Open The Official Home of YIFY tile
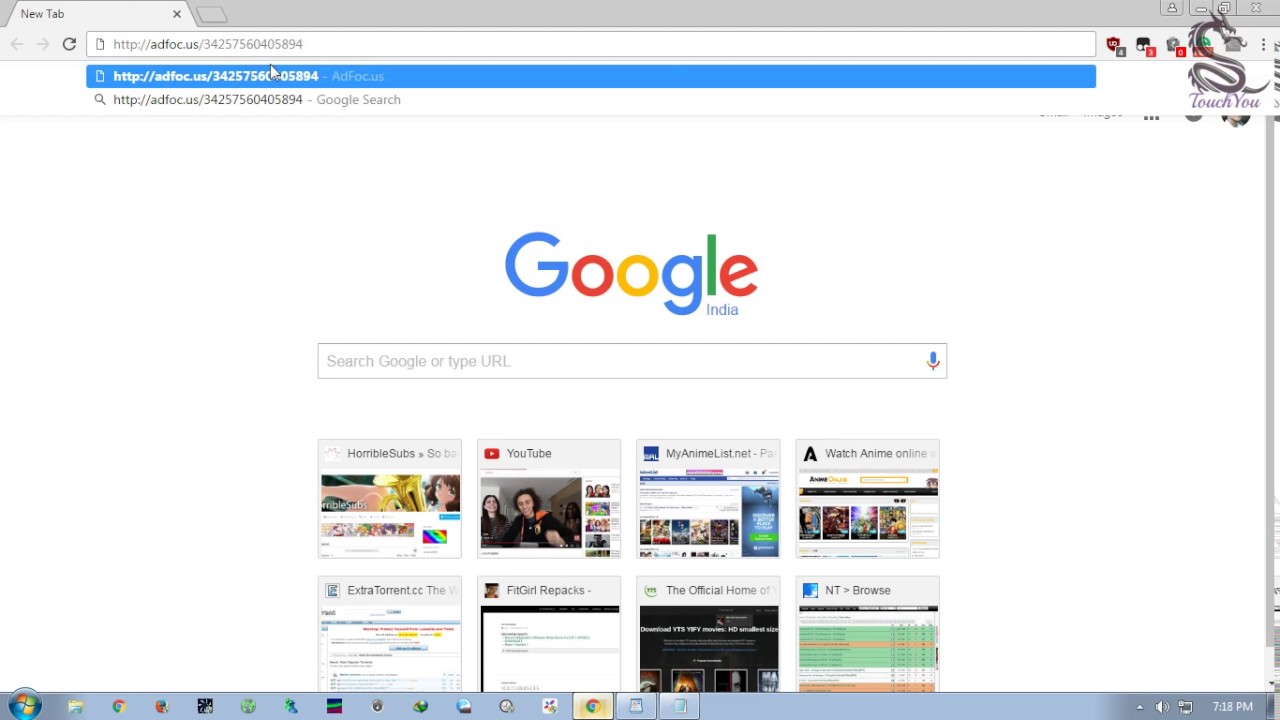This screenshot has width=1280, height=720. [708, 634]
